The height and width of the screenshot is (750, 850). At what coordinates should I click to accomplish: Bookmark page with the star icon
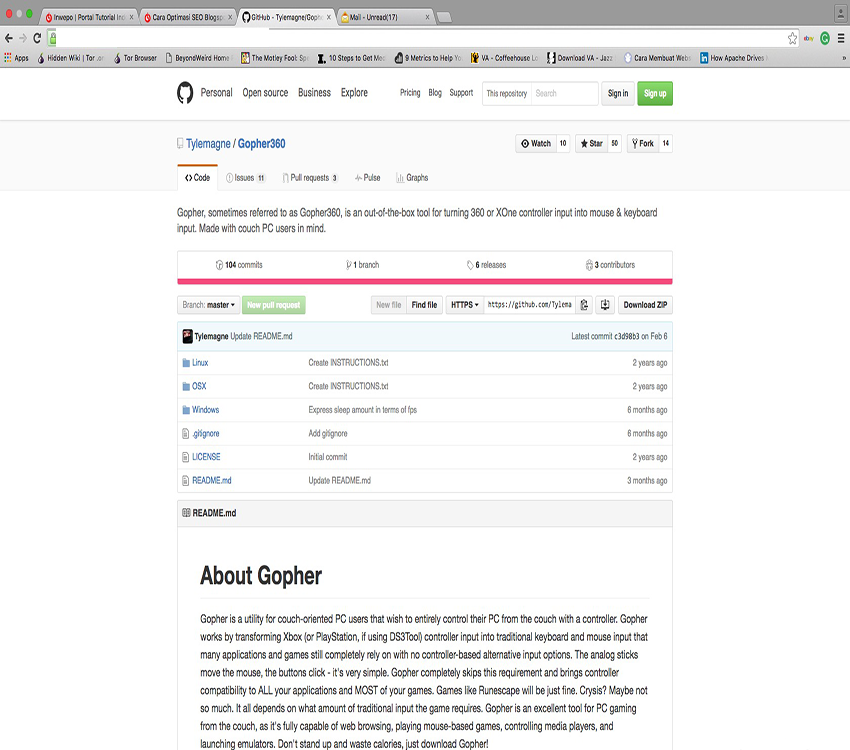(792, 38)
